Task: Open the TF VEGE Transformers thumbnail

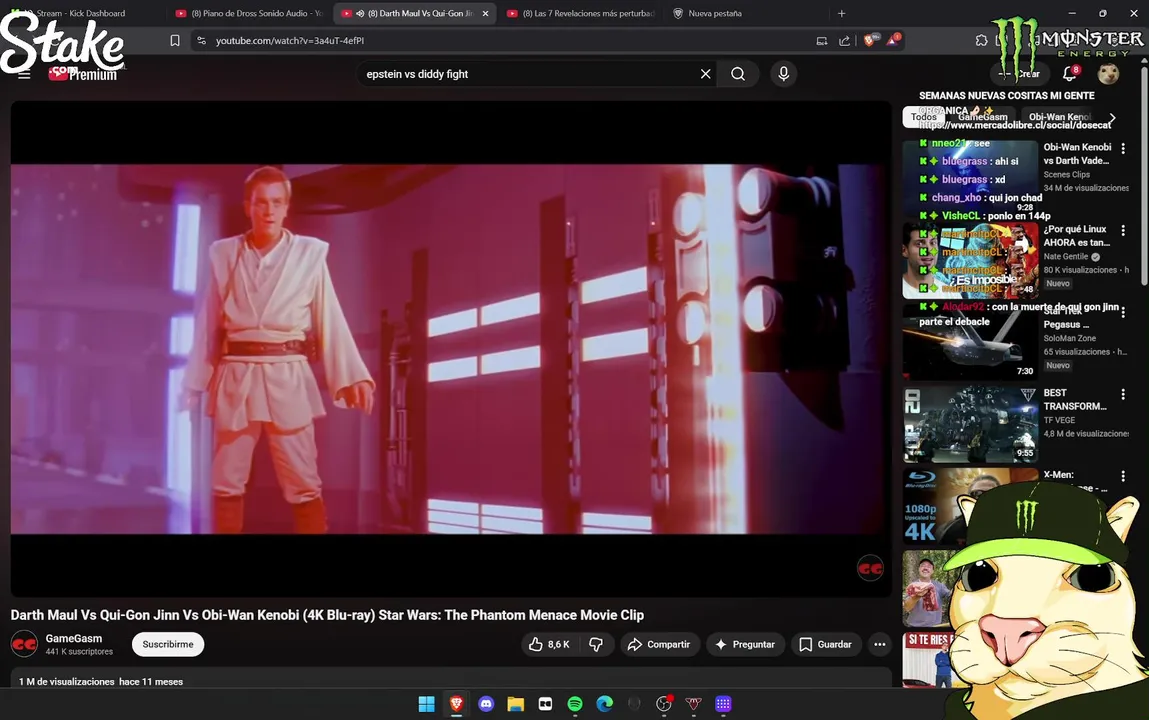Action: click(x=970, y=424)
